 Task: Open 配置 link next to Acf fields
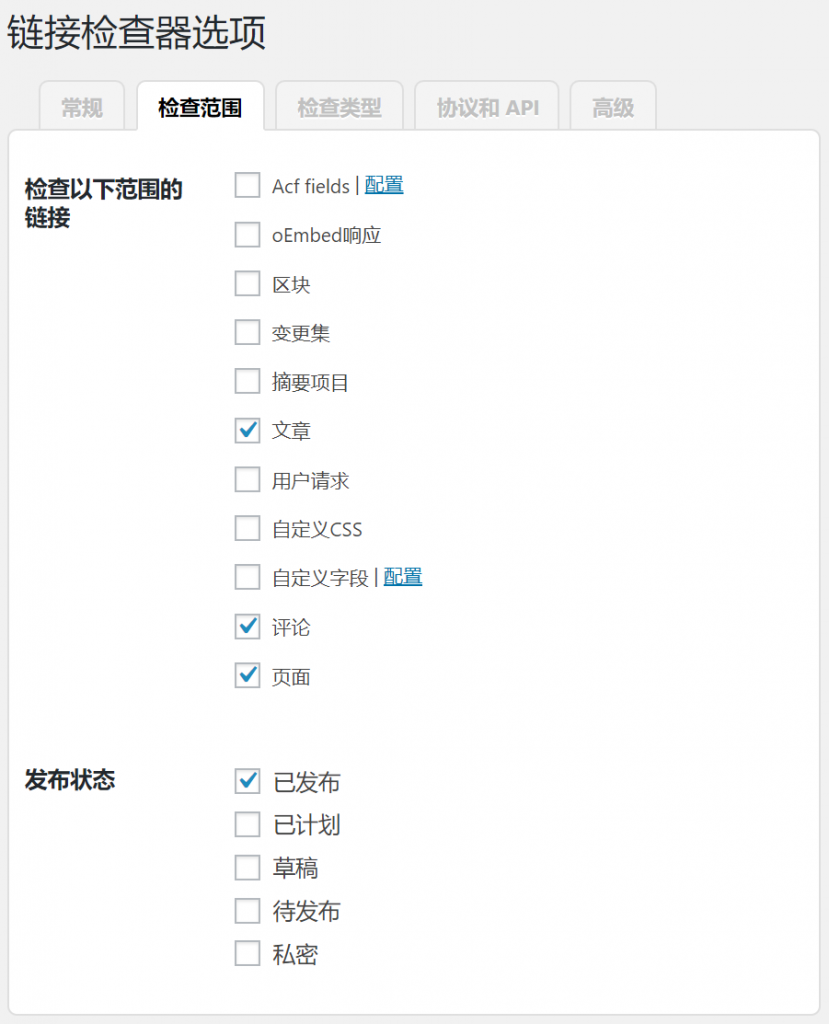[384, 185]
